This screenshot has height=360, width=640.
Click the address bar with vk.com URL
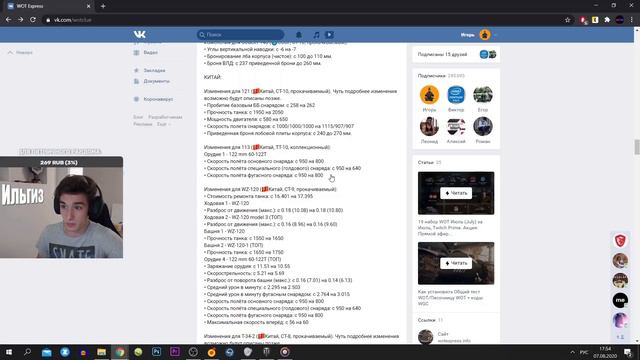[x=302, y=20]
